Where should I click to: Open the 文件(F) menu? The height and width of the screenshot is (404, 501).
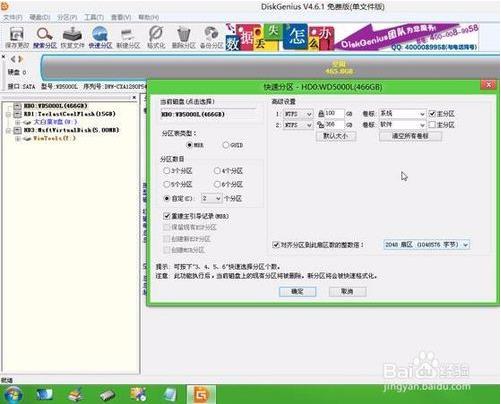tap(13, 17)
